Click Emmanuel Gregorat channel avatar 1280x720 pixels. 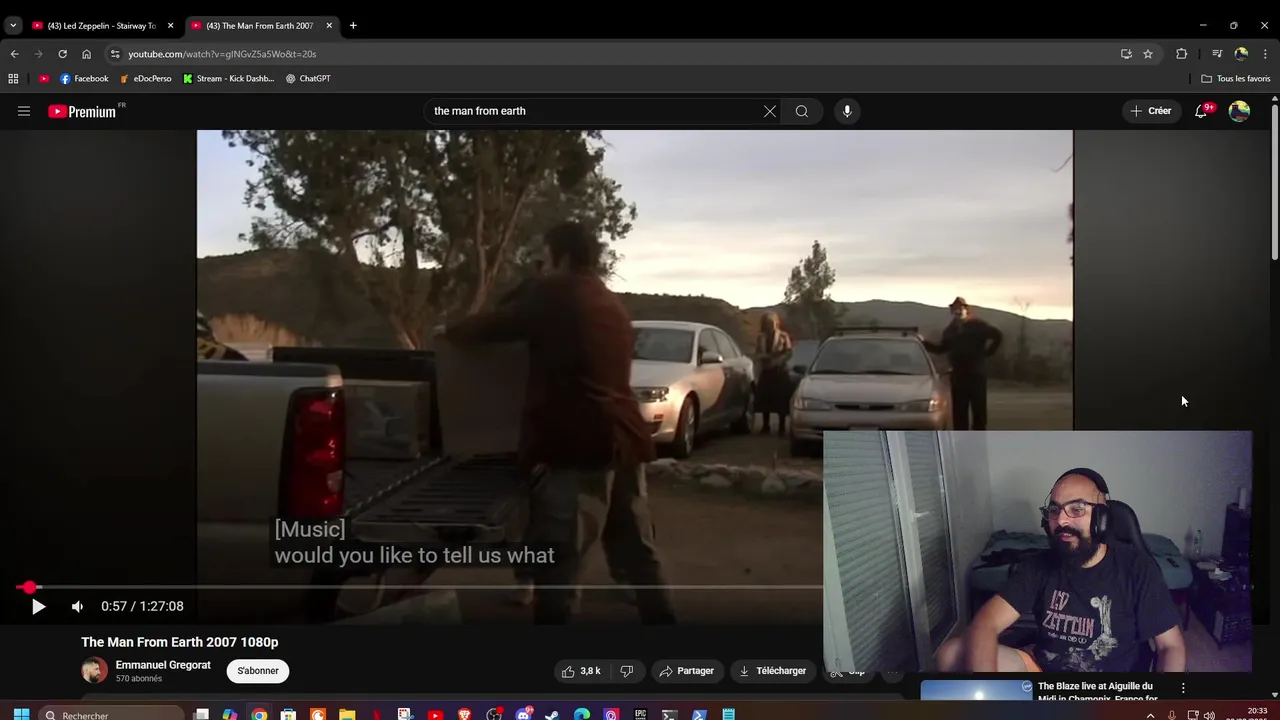pos(94,671)
